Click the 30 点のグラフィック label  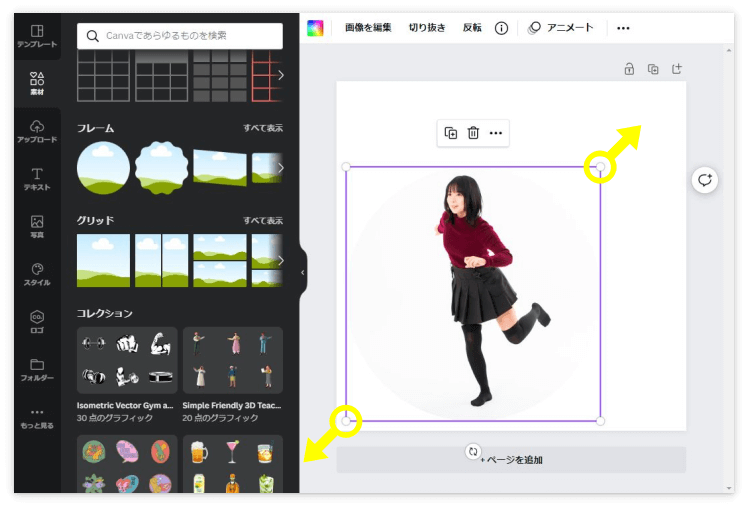[114, 418]
